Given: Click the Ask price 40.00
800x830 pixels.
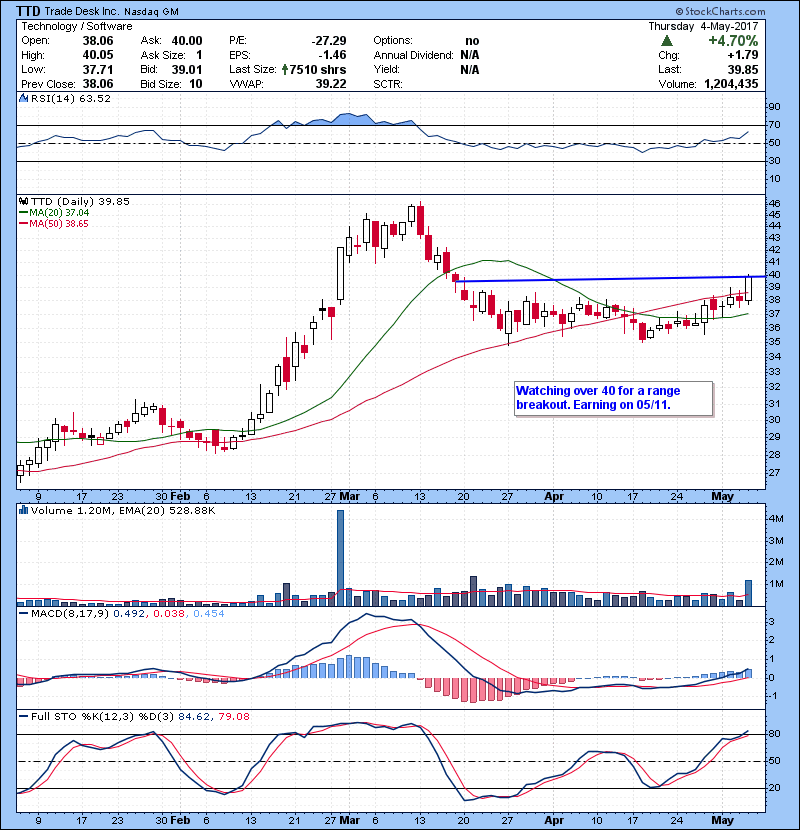Looking at the screenshot, I should tap(187, 41).
